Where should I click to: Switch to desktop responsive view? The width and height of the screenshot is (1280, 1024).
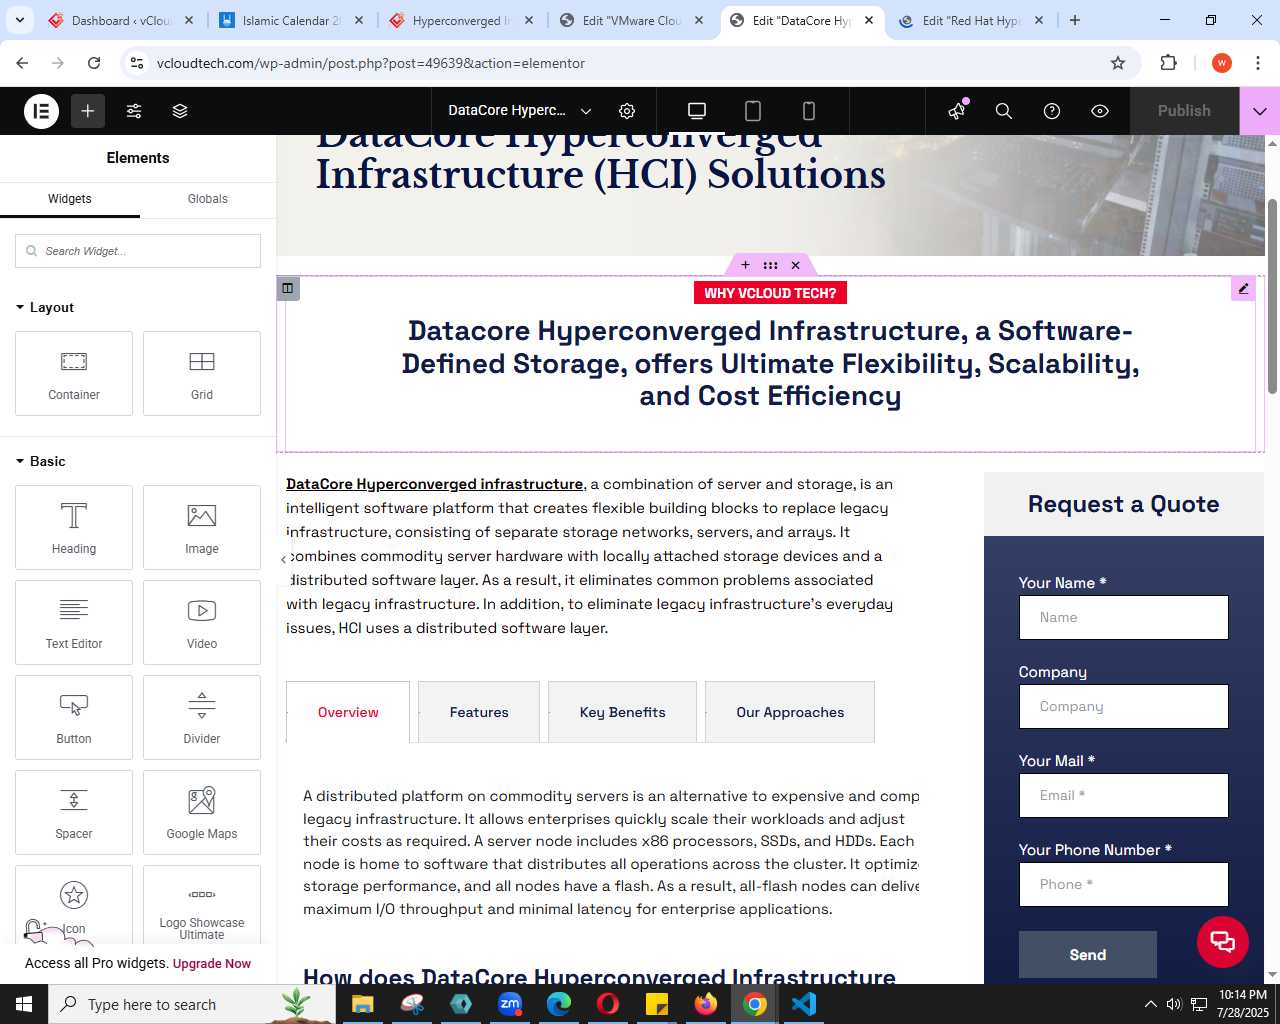[x=697, y=111]
